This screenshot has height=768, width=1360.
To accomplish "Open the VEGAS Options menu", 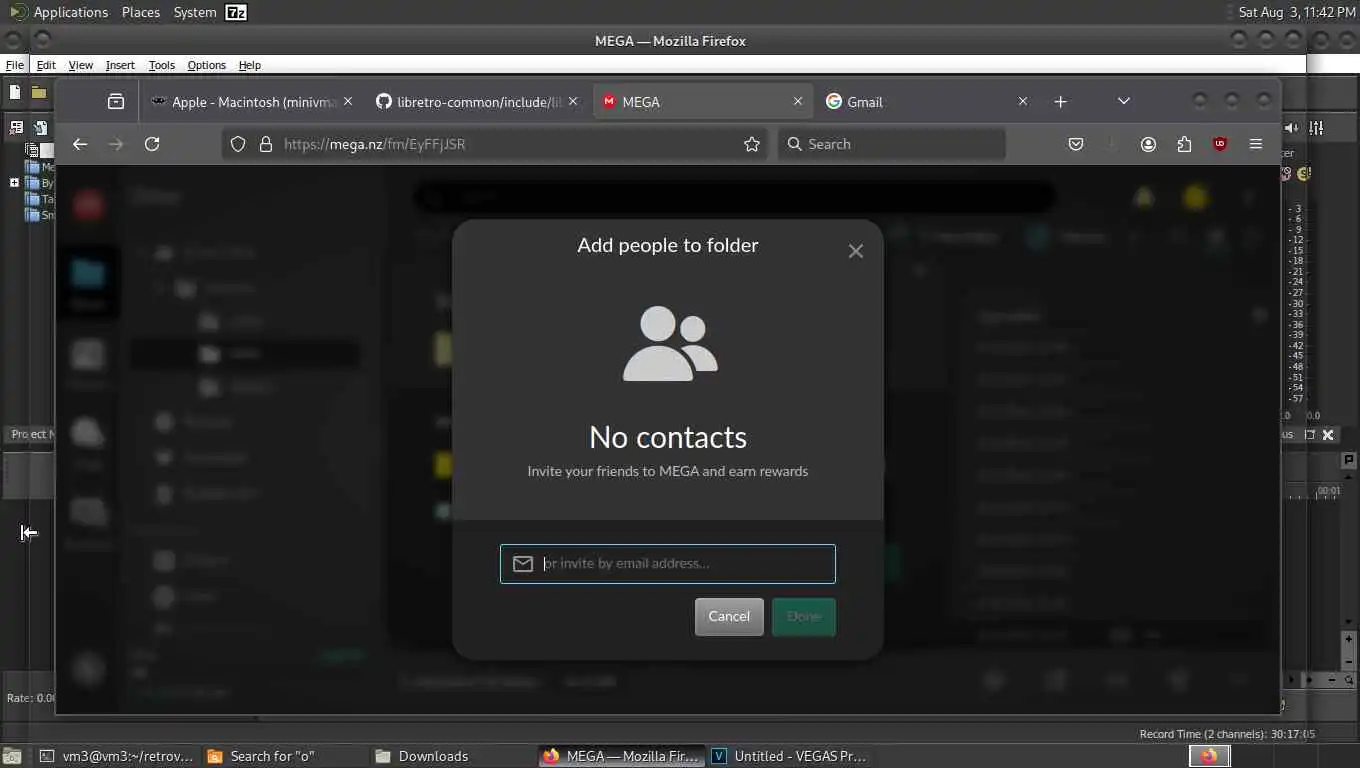I will [x=206, y=65].
